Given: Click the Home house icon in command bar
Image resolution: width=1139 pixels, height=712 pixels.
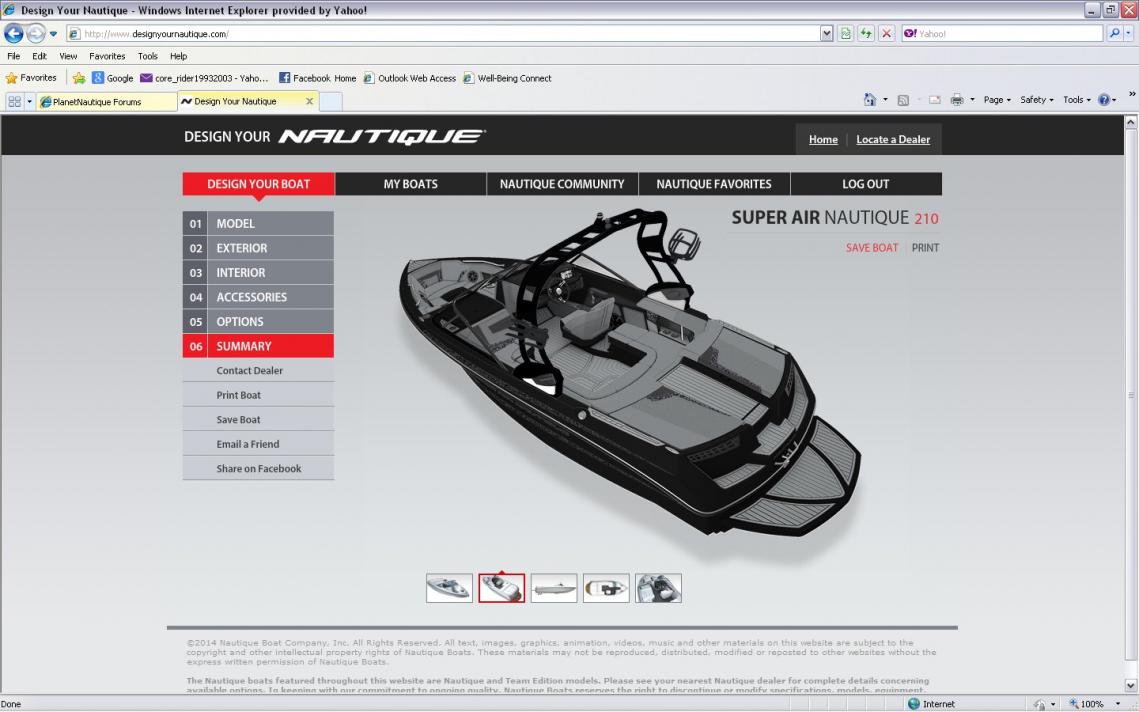Looking at the screenshot, I should pos(870,100).
